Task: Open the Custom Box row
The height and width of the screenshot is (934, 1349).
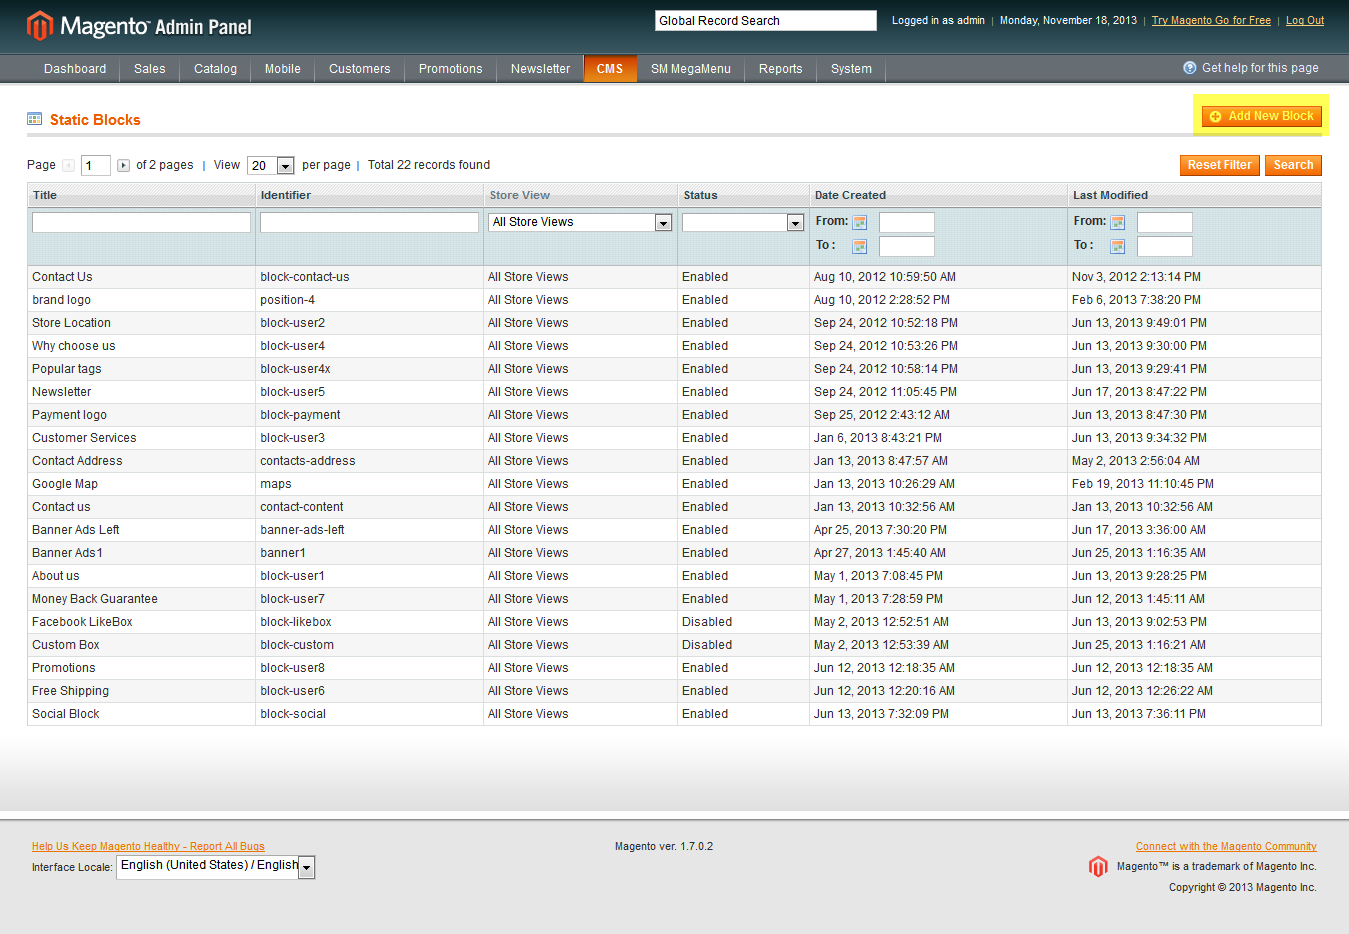Action: pyautogui.click(x=674, y=645)
